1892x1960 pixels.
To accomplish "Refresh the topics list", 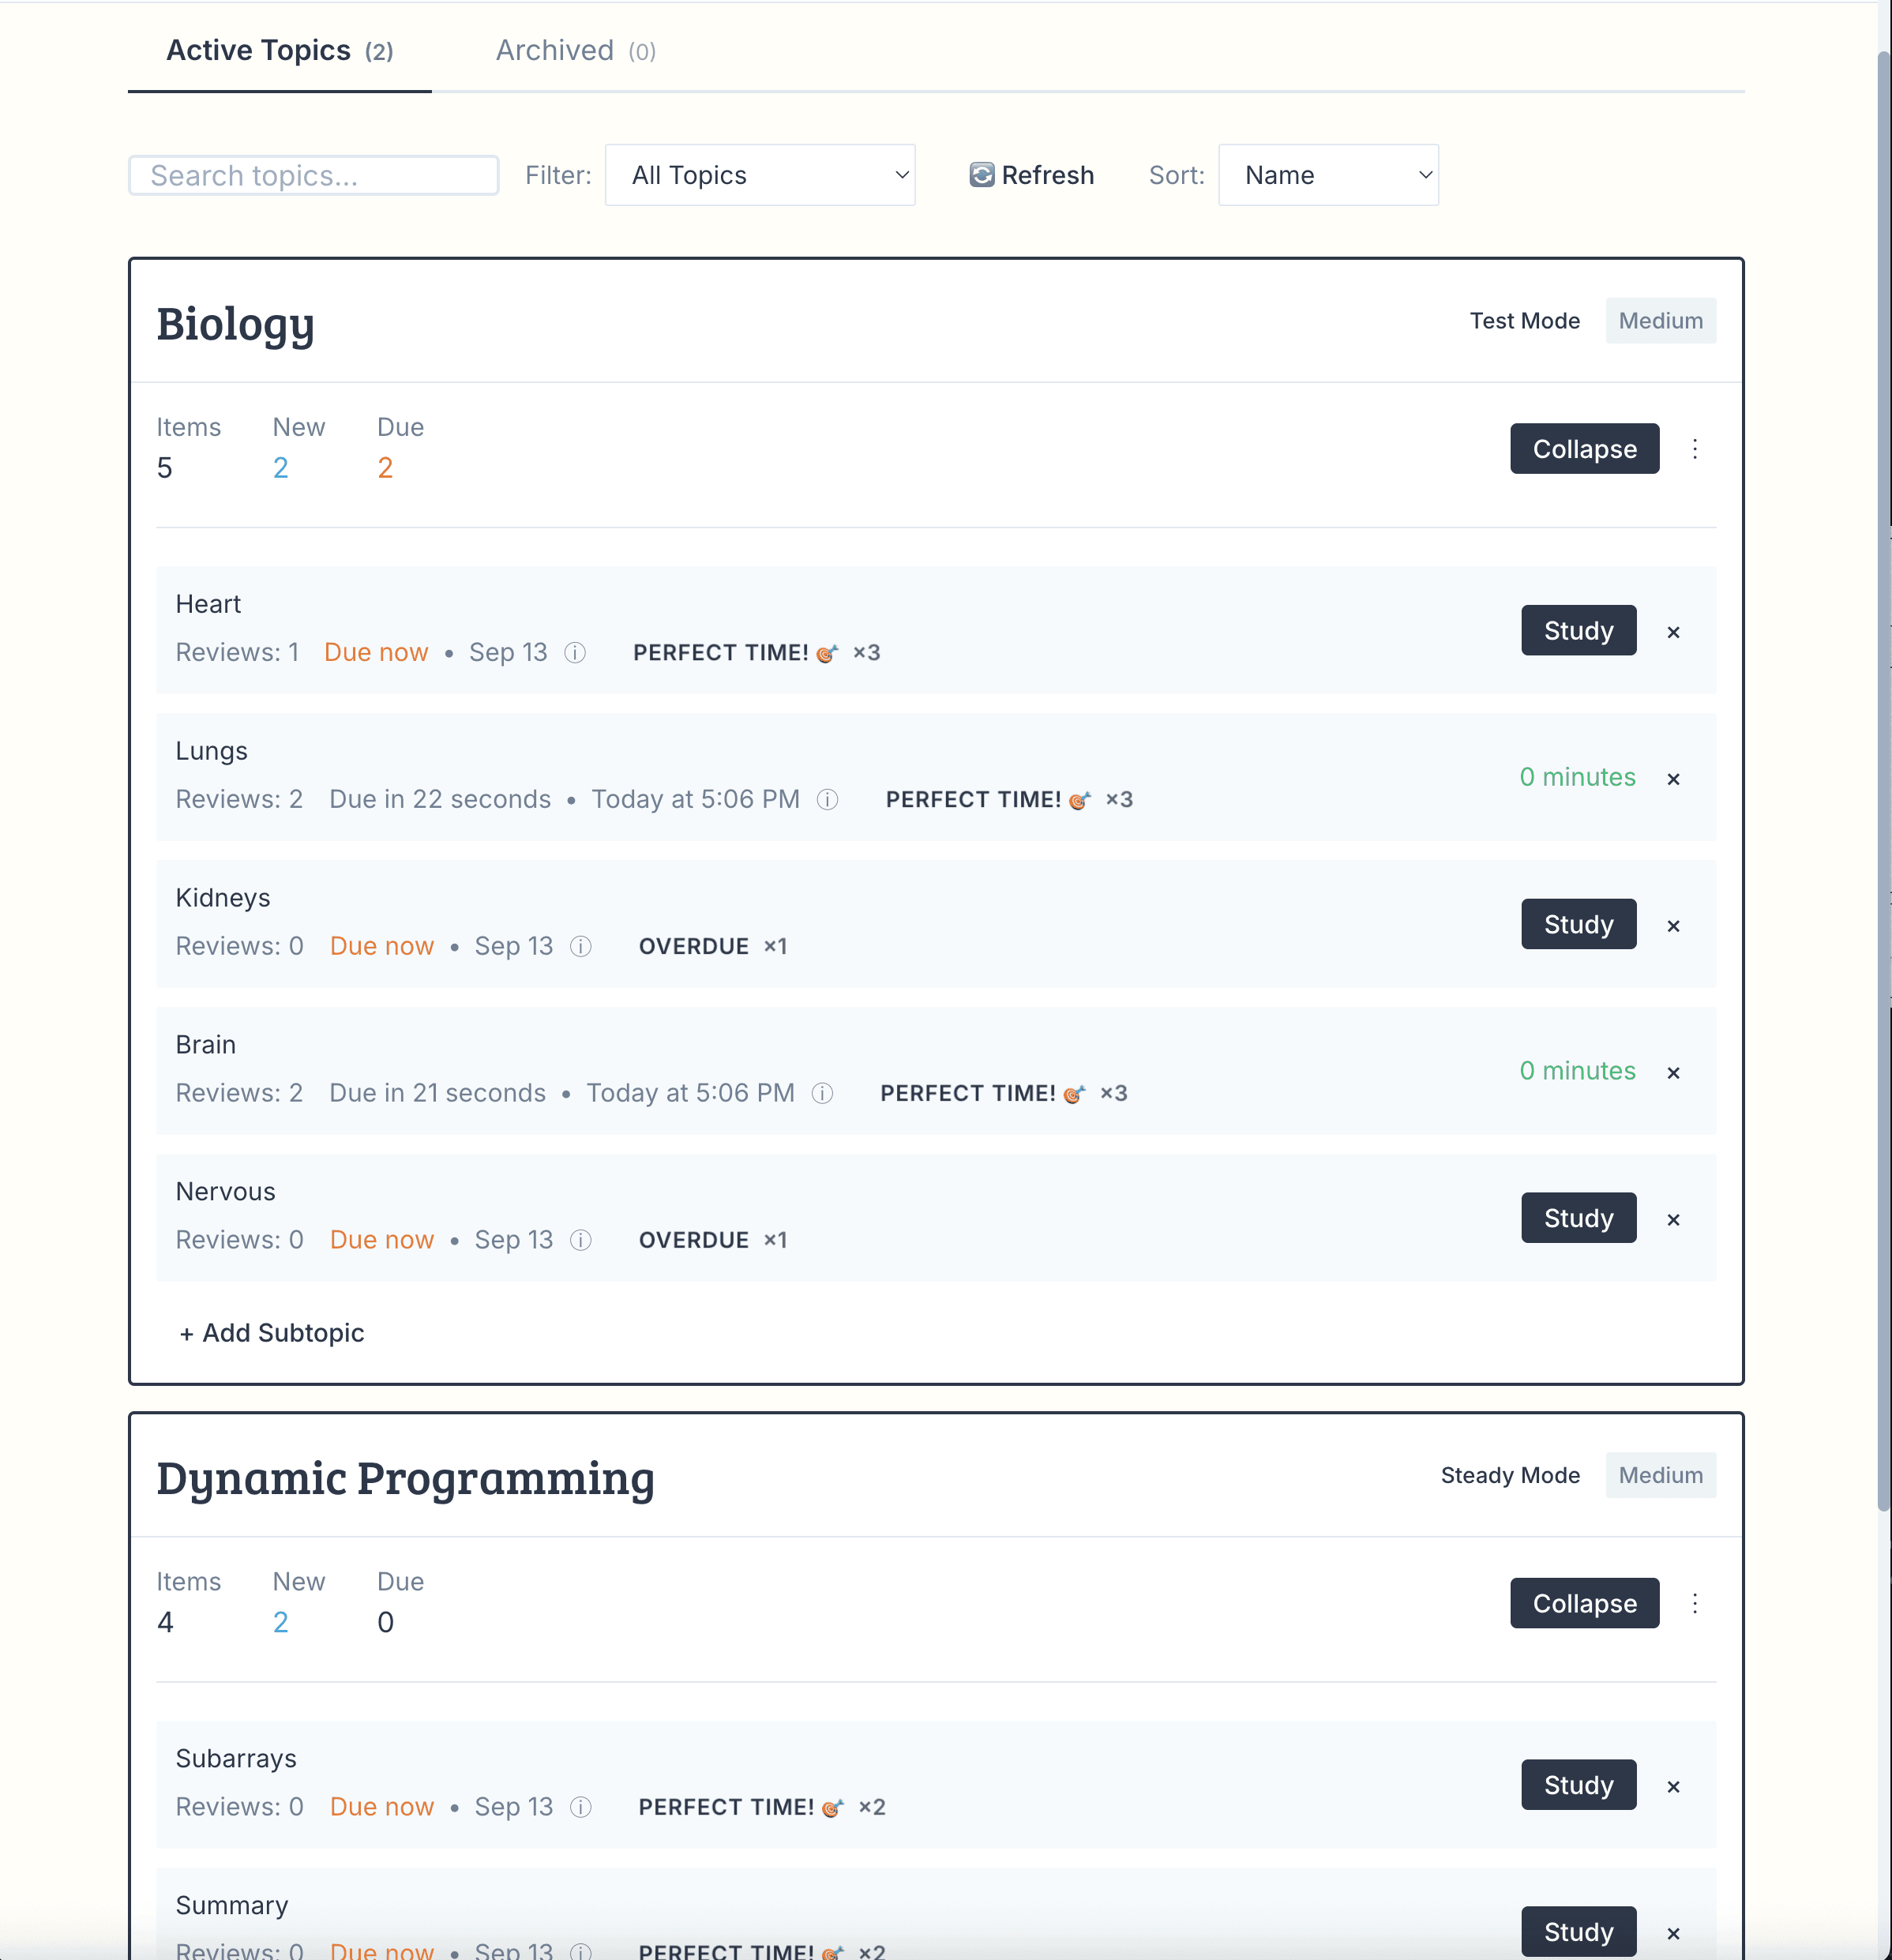I will tap(1031, 175).
